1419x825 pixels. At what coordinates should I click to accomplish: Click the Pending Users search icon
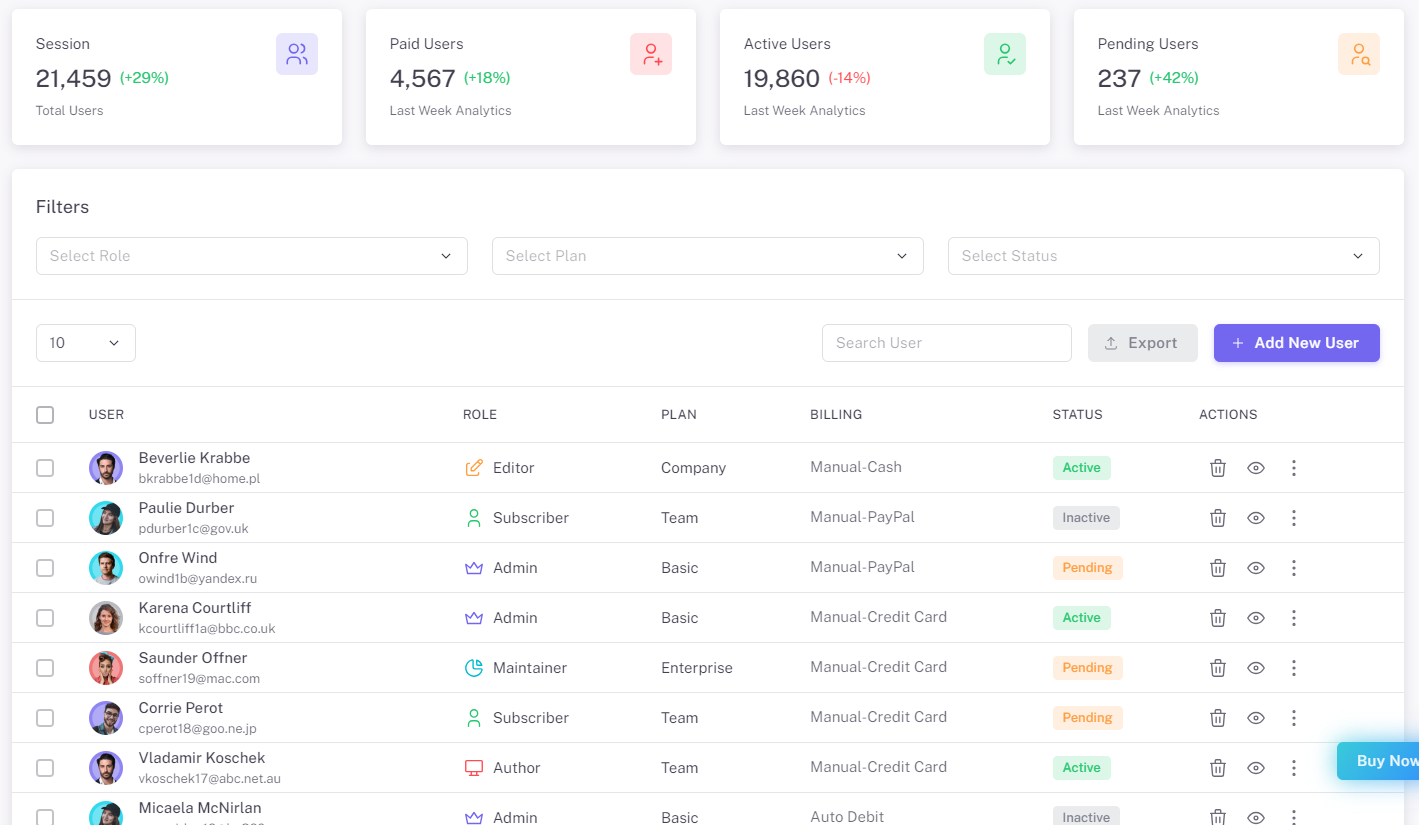[x=1359, y=54]
